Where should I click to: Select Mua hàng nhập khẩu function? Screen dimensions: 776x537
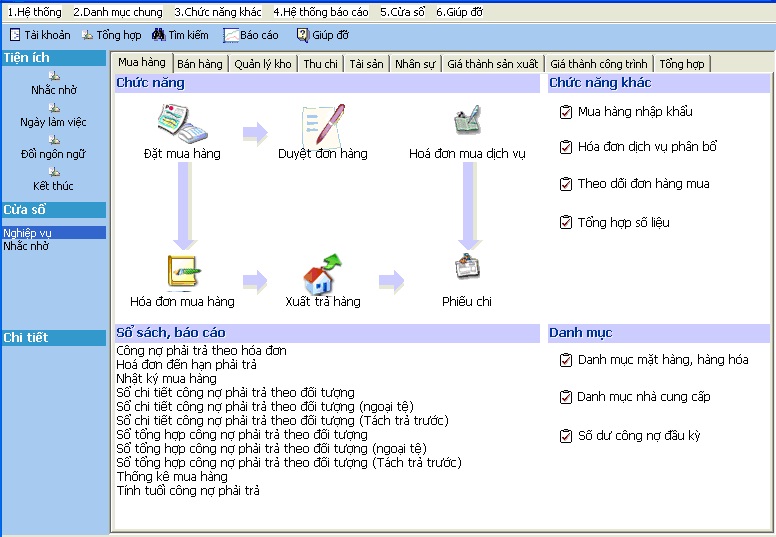pyautogui.click(x=634, y=112)
